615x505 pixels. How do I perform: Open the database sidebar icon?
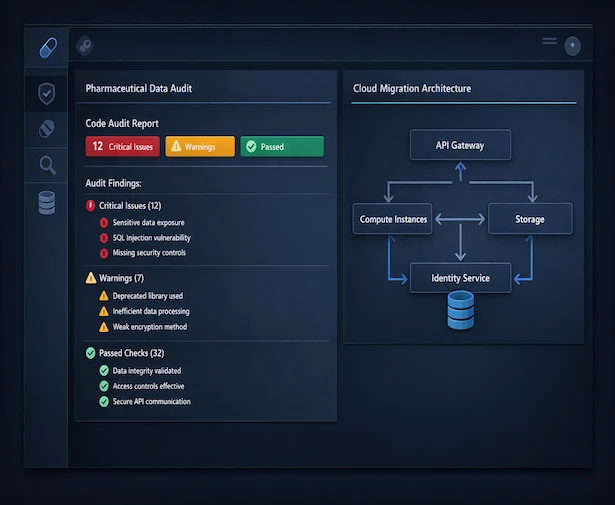(47, 203)
